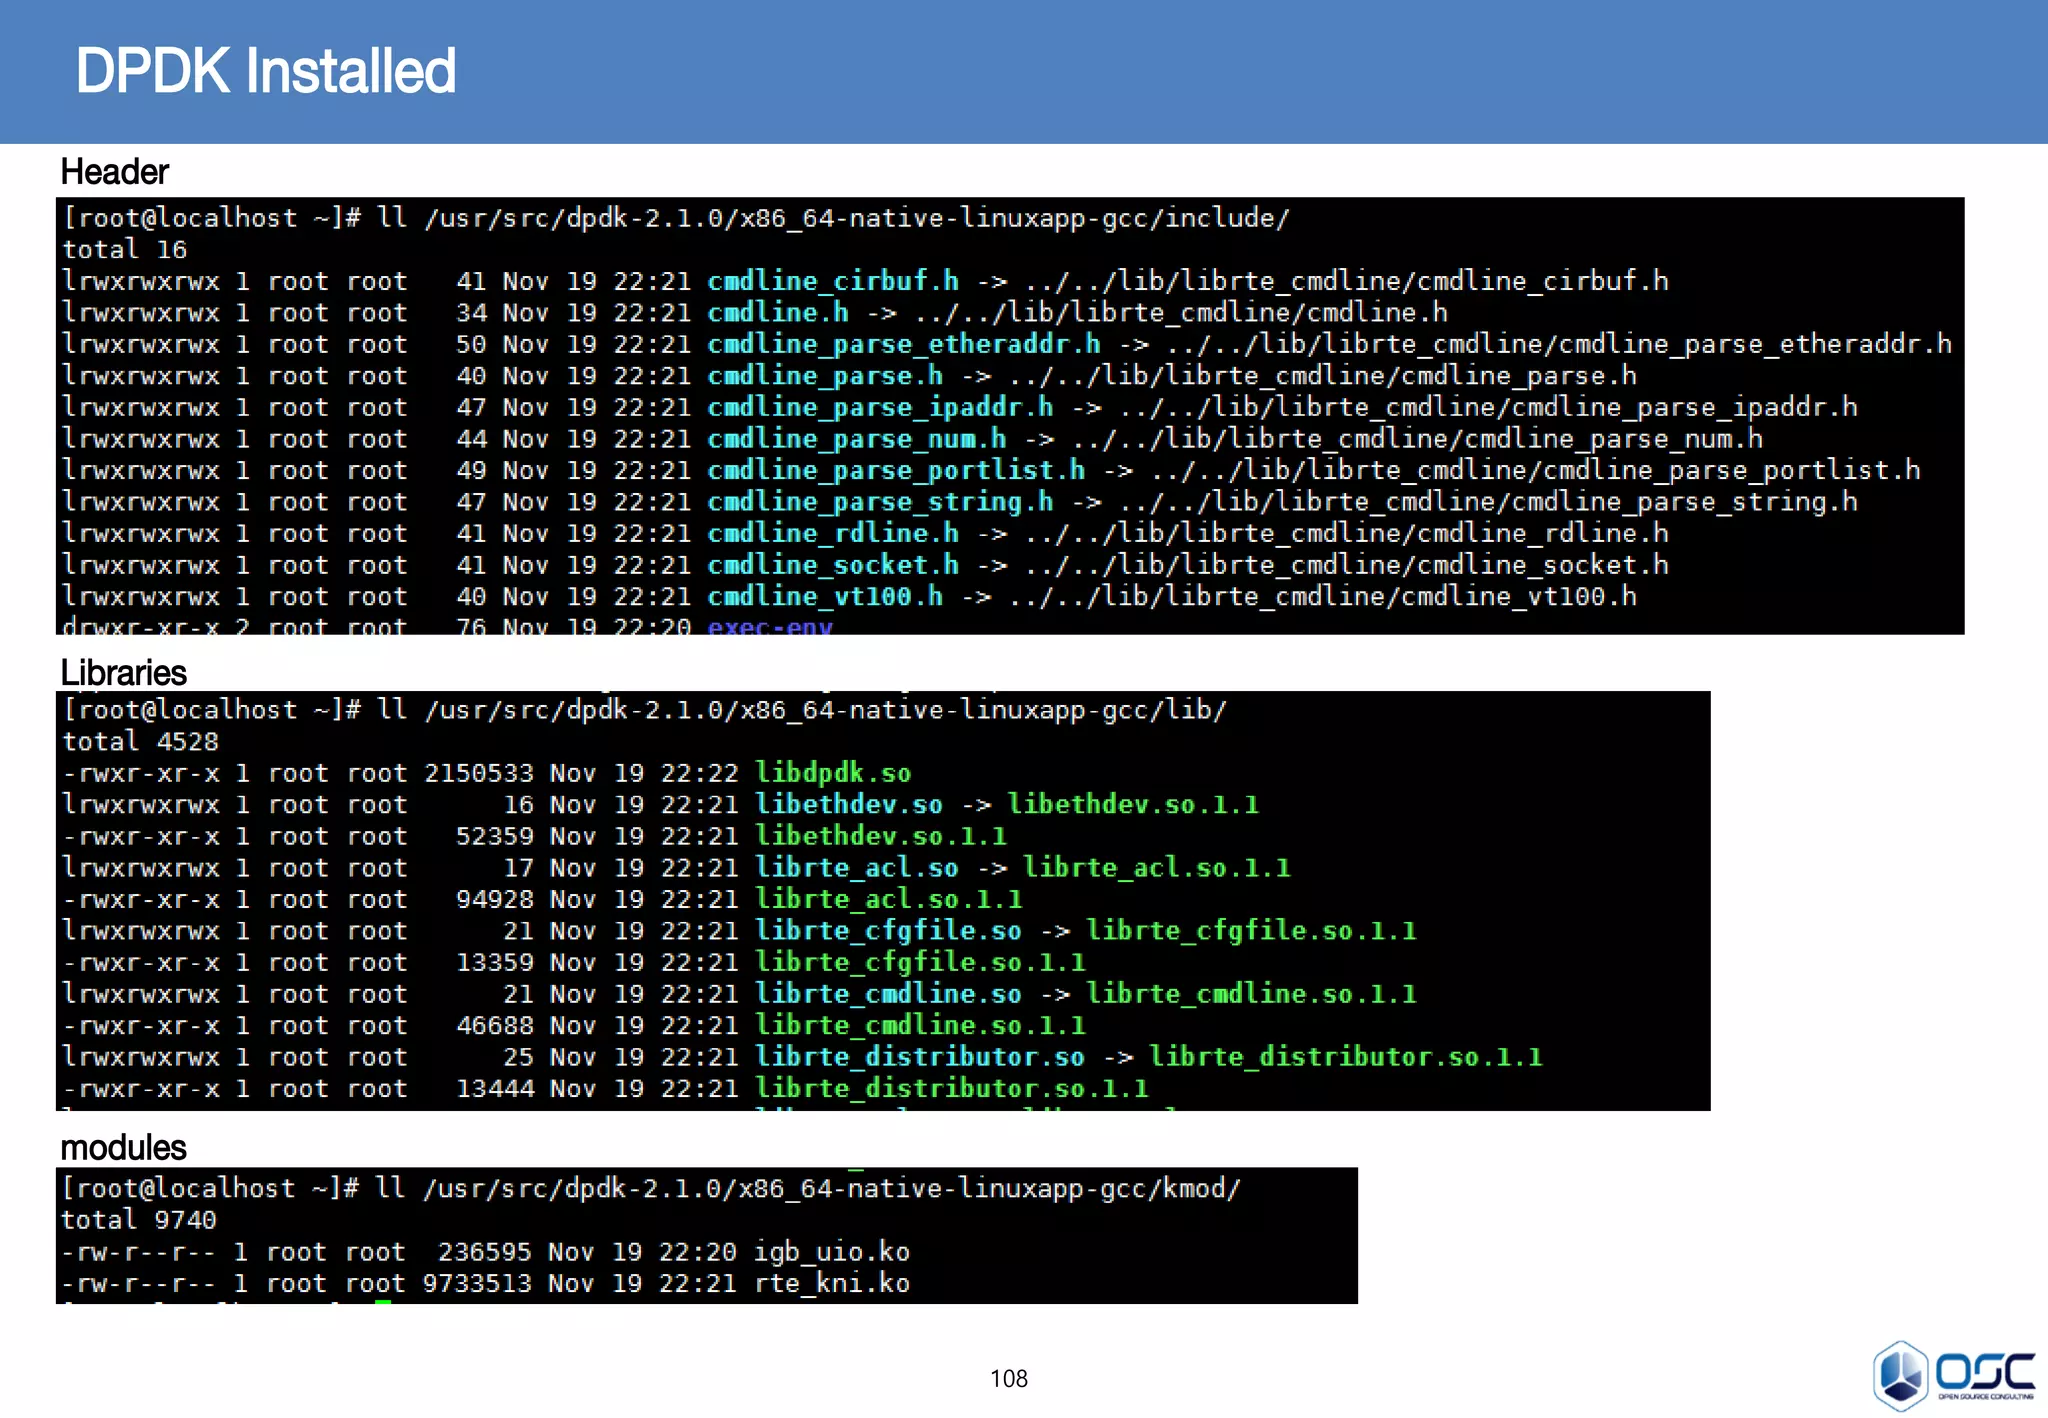Select librte_acl.so.1.1 with size 94928
2048x1418 pixels.
point(888,900)
